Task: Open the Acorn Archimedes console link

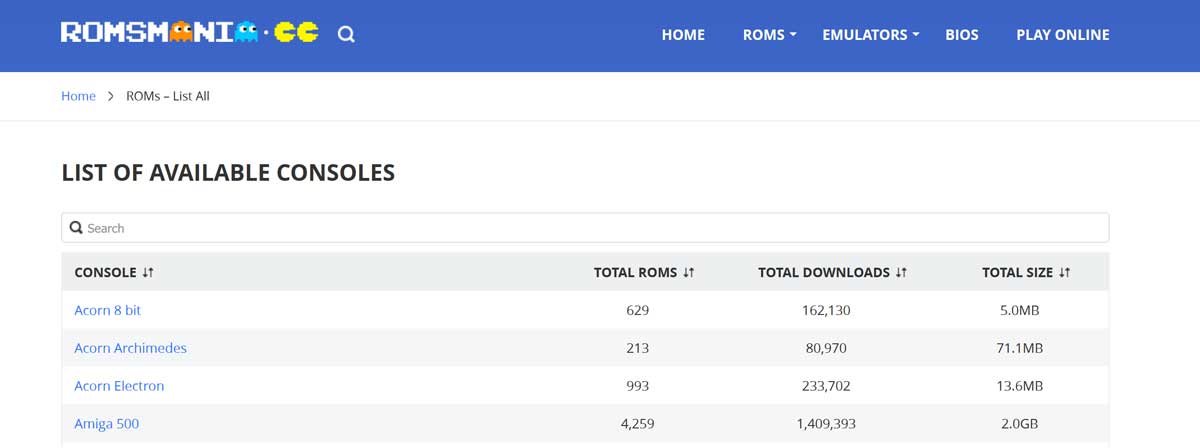Action: tap(130, 348)
